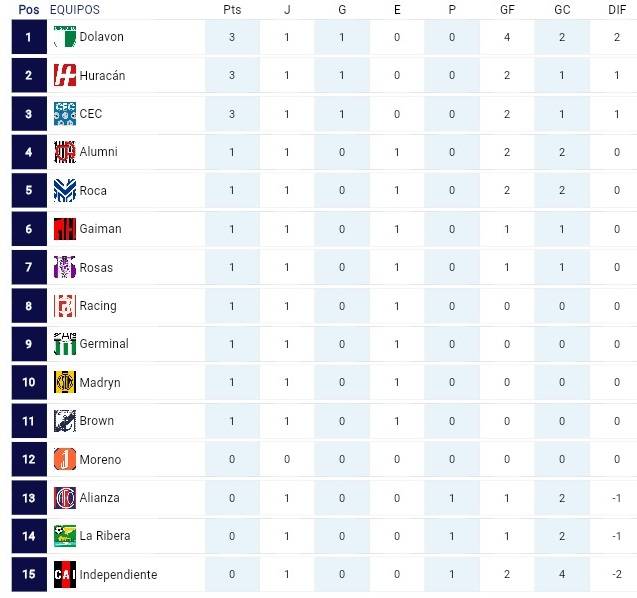
Task: Click the Germinal green striped crest
Action: 65,344
